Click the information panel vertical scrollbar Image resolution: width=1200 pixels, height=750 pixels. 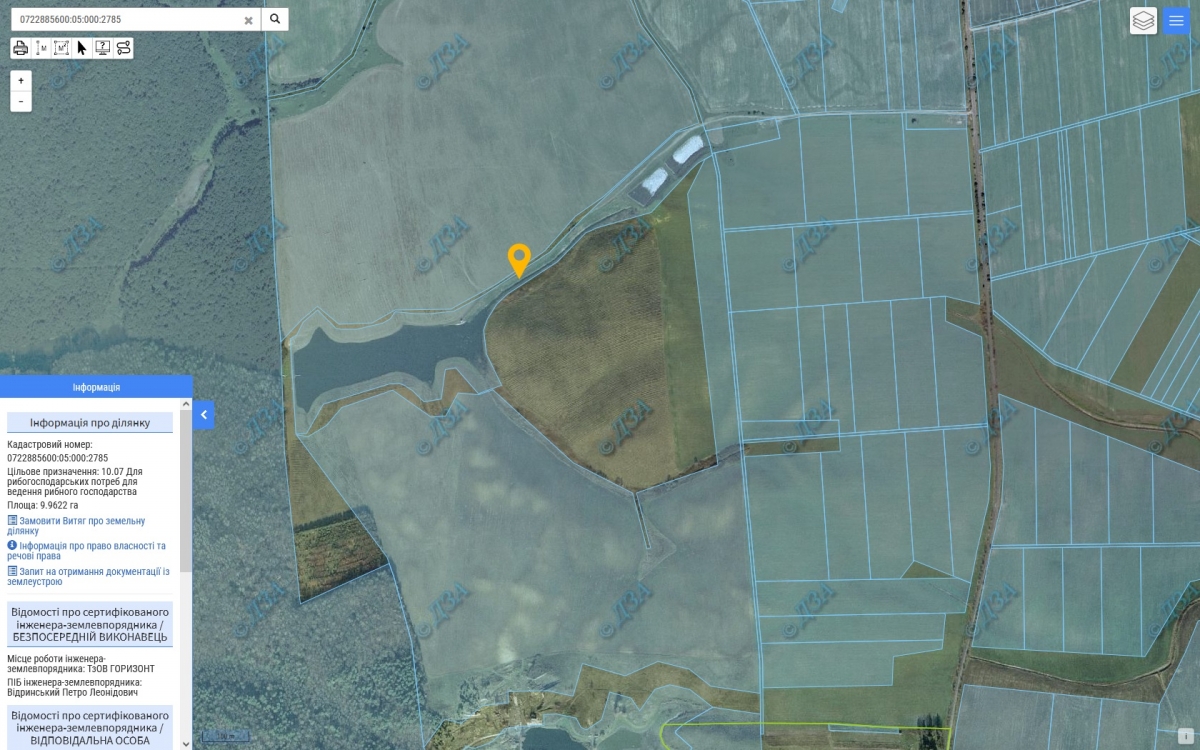point(185,574)
